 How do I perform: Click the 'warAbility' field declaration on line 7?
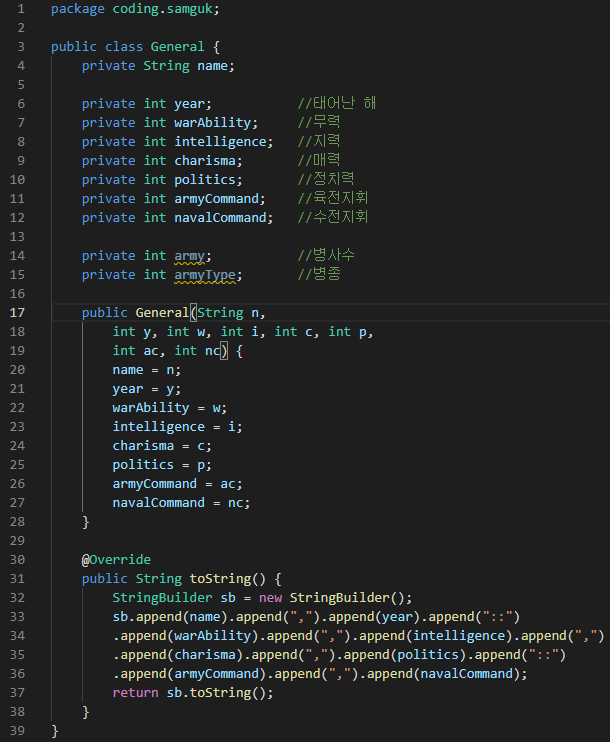tap(212, 123)
